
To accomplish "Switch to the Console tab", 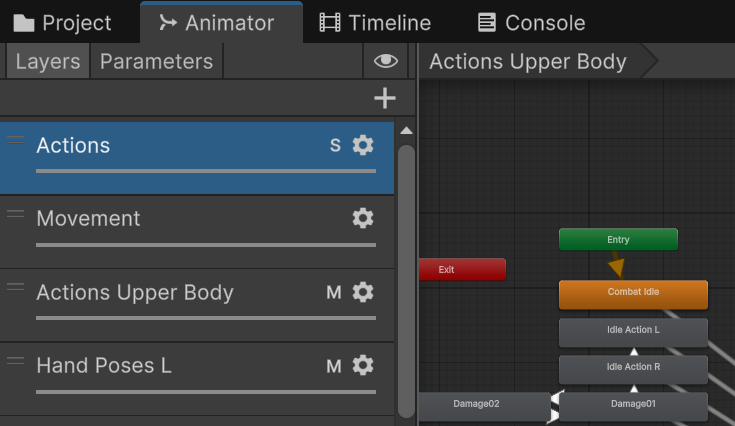I will click(532, 22).
